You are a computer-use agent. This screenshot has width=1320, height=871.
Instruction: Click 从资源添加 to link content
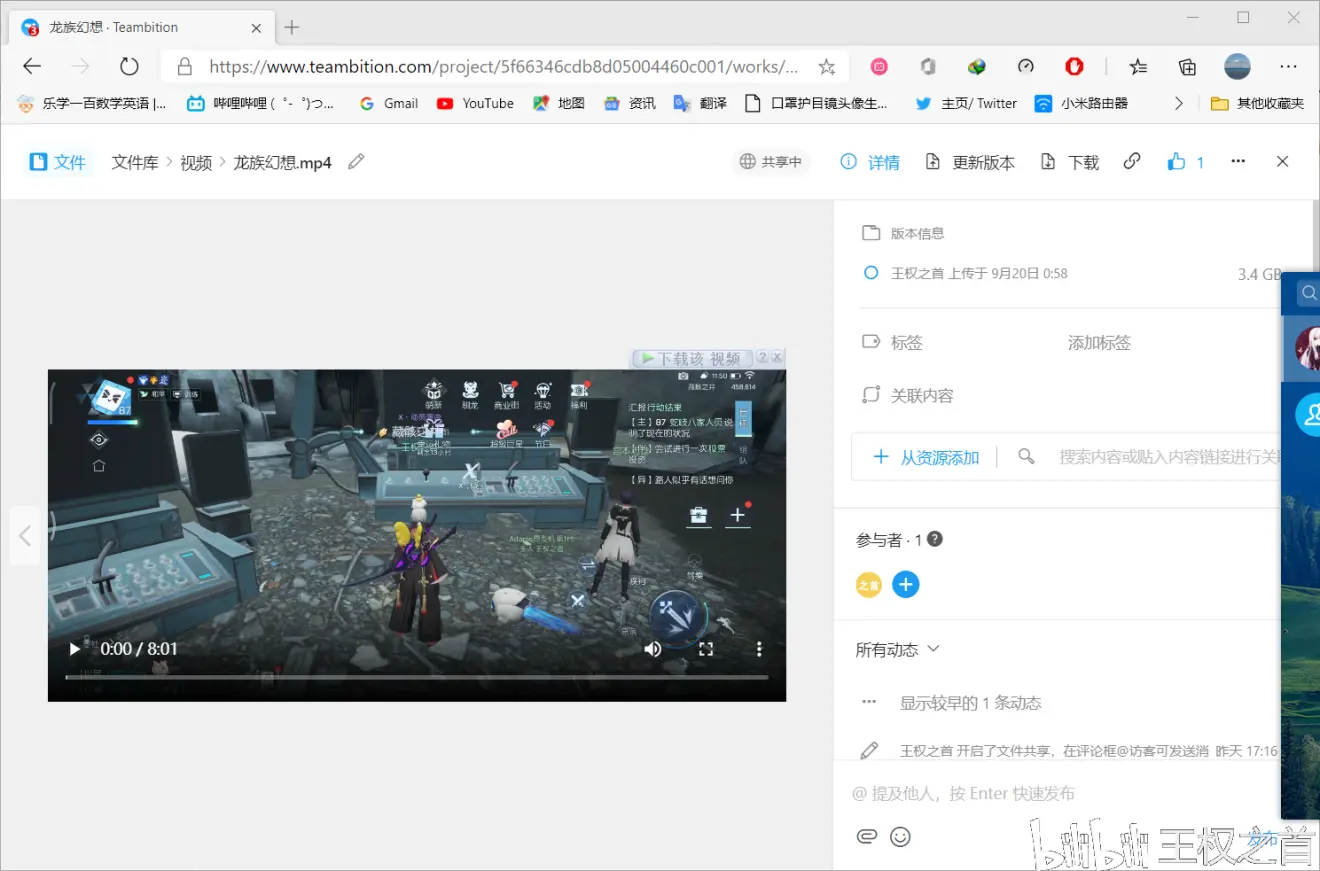click(926, 457)
